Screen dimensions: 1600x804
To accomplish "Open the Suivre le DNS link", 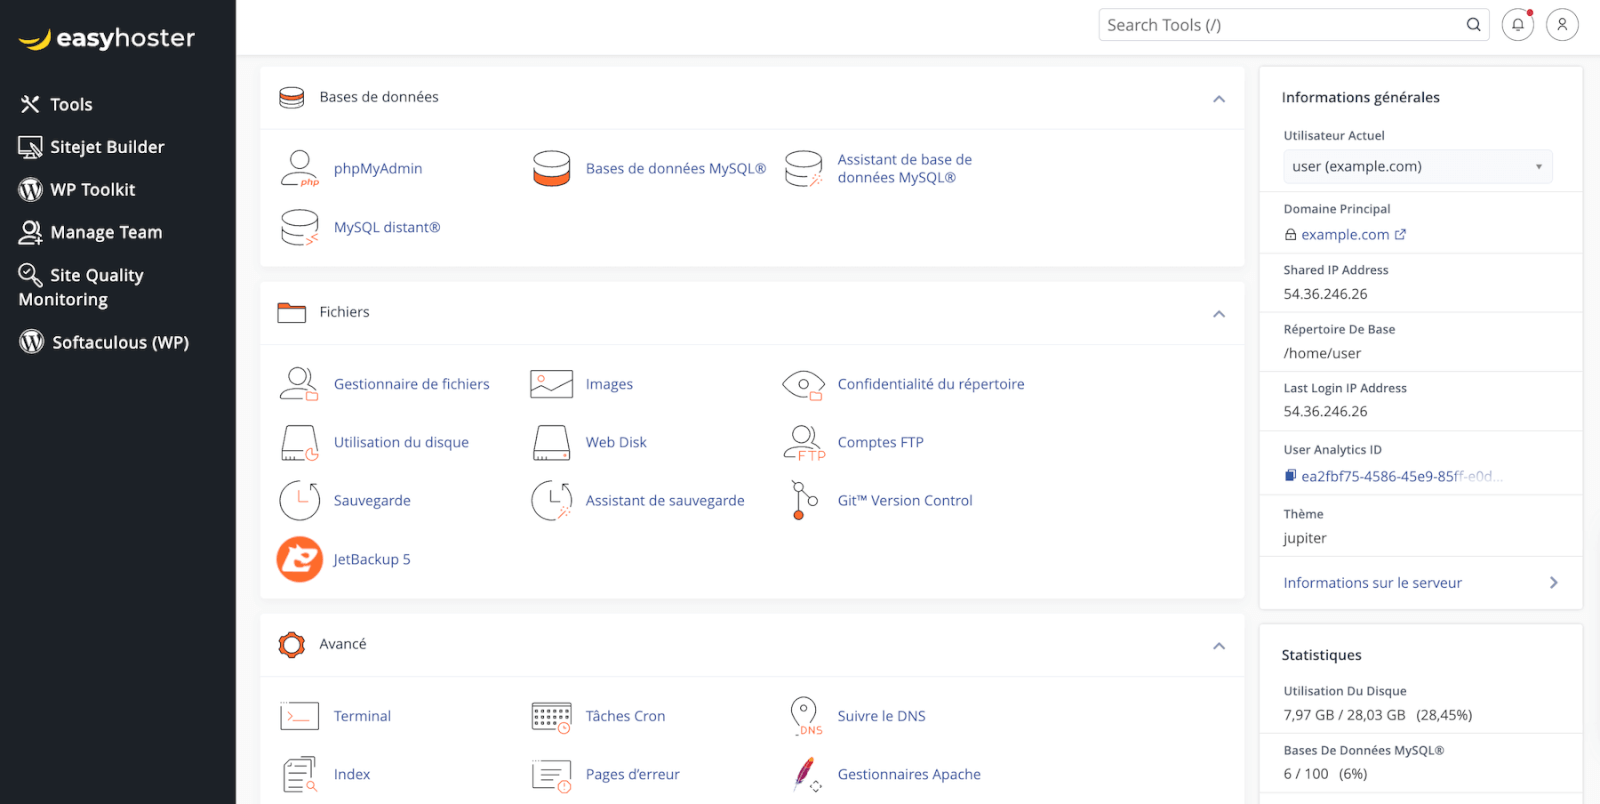I will click(882, 716).
